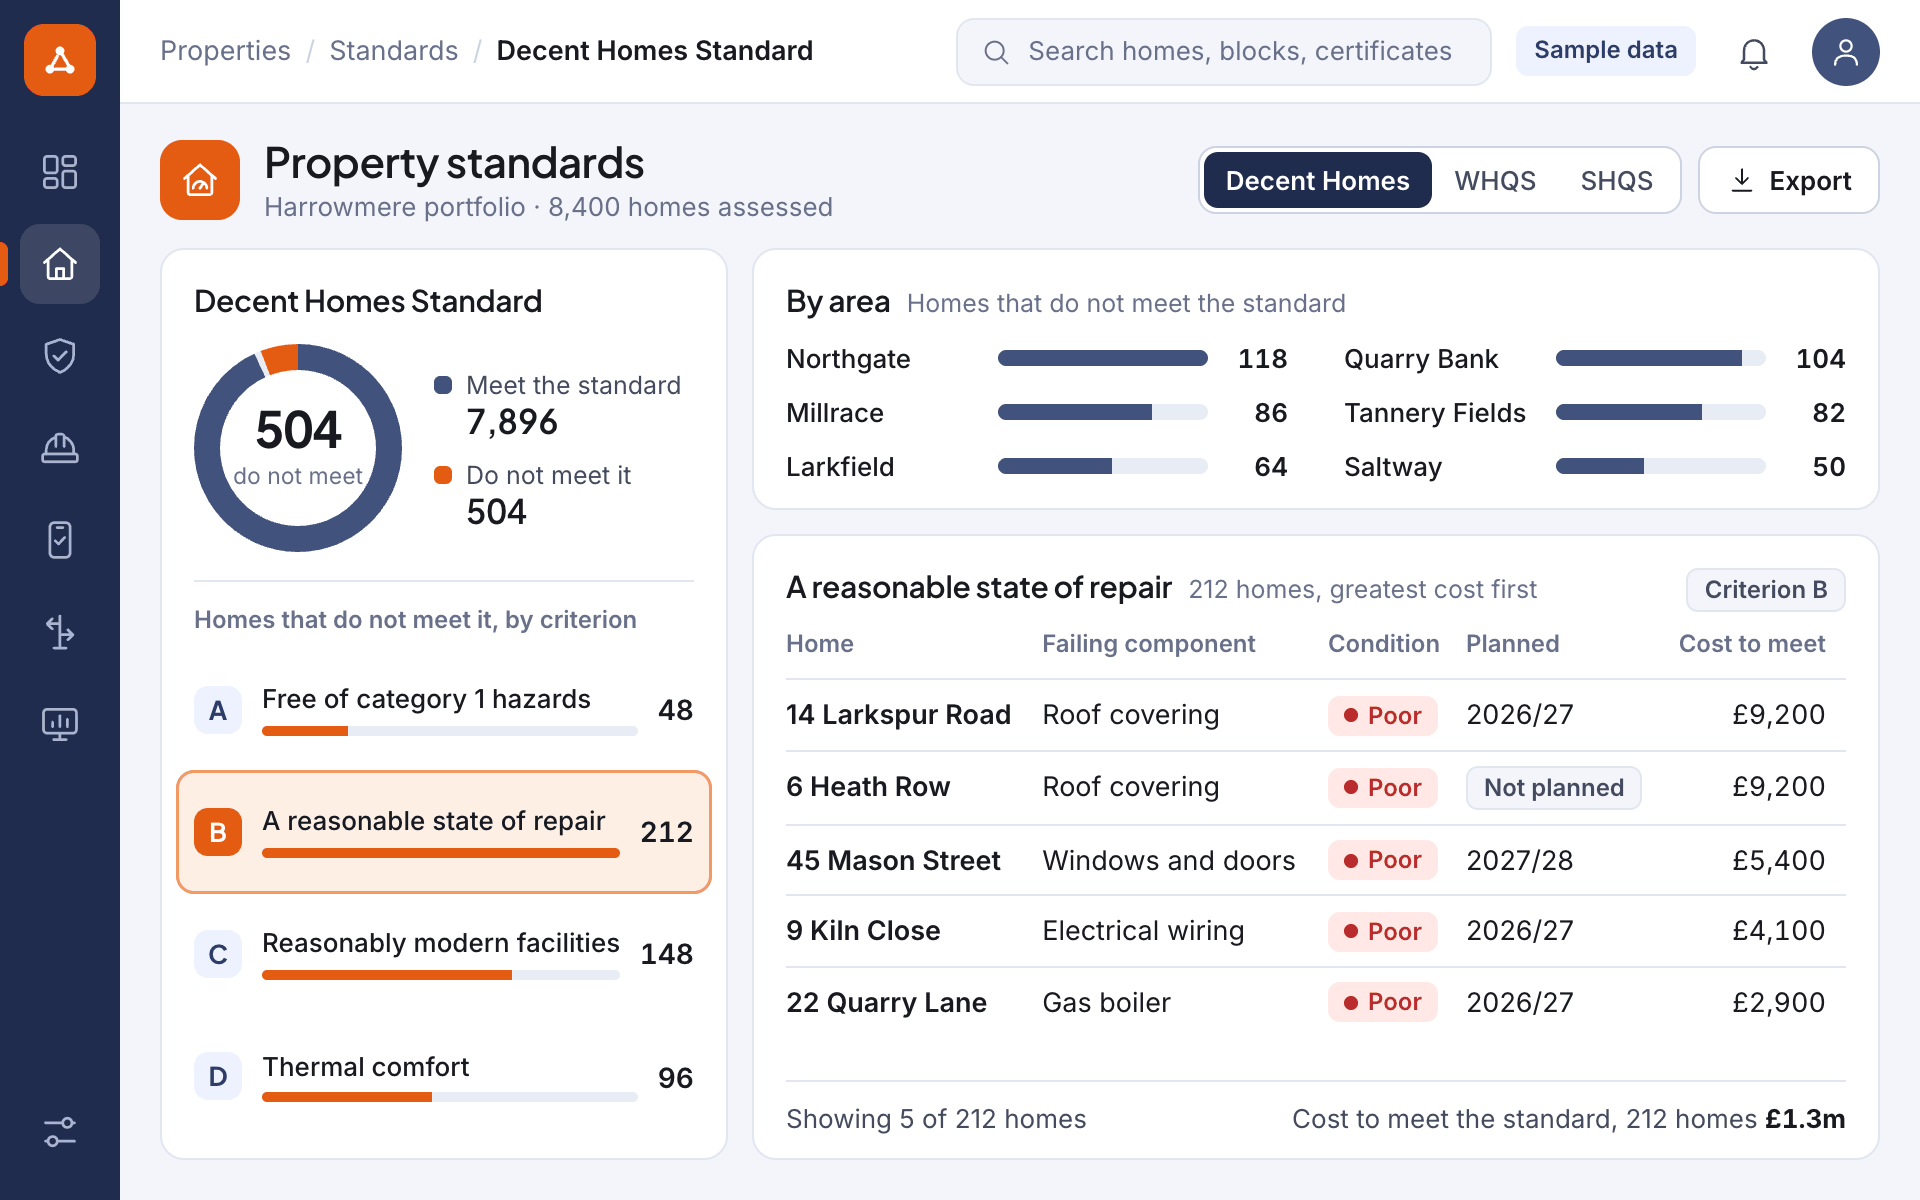Open the monitor chart icon in the sidebar
The image size is (1920, 1200).
pos(60,724)
